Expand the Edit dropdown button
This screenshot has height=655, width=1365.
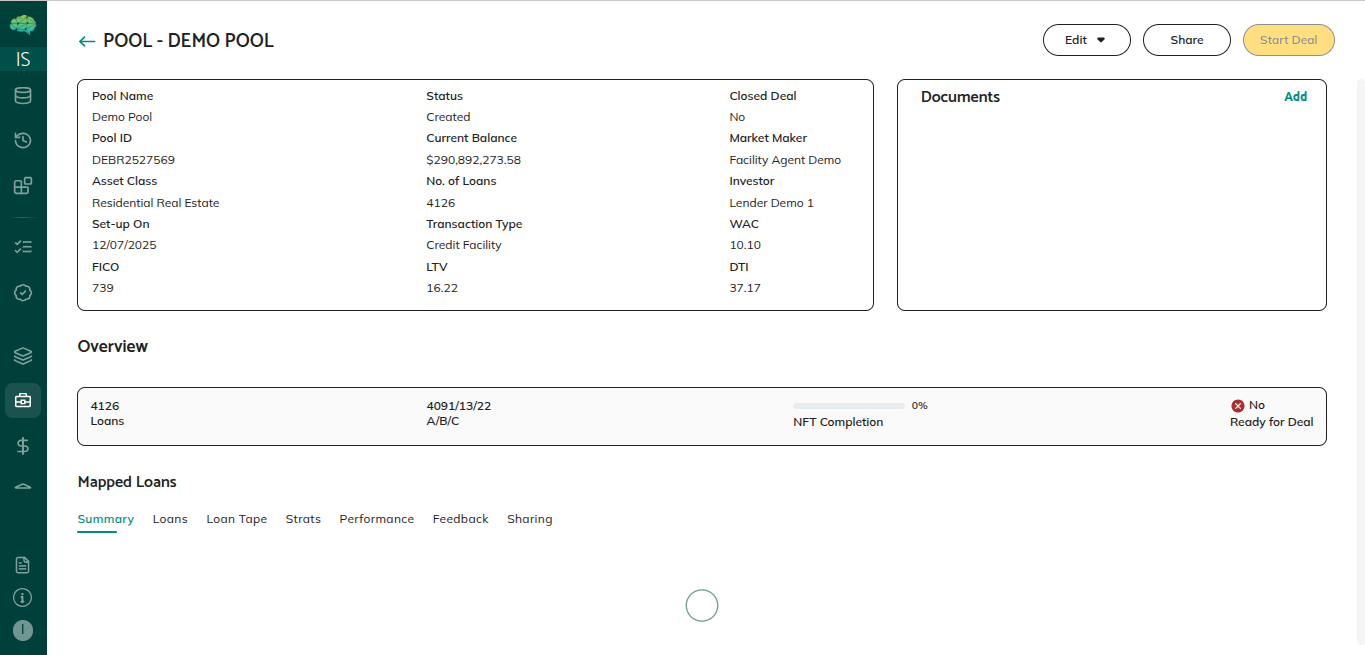click(1086, 40)
